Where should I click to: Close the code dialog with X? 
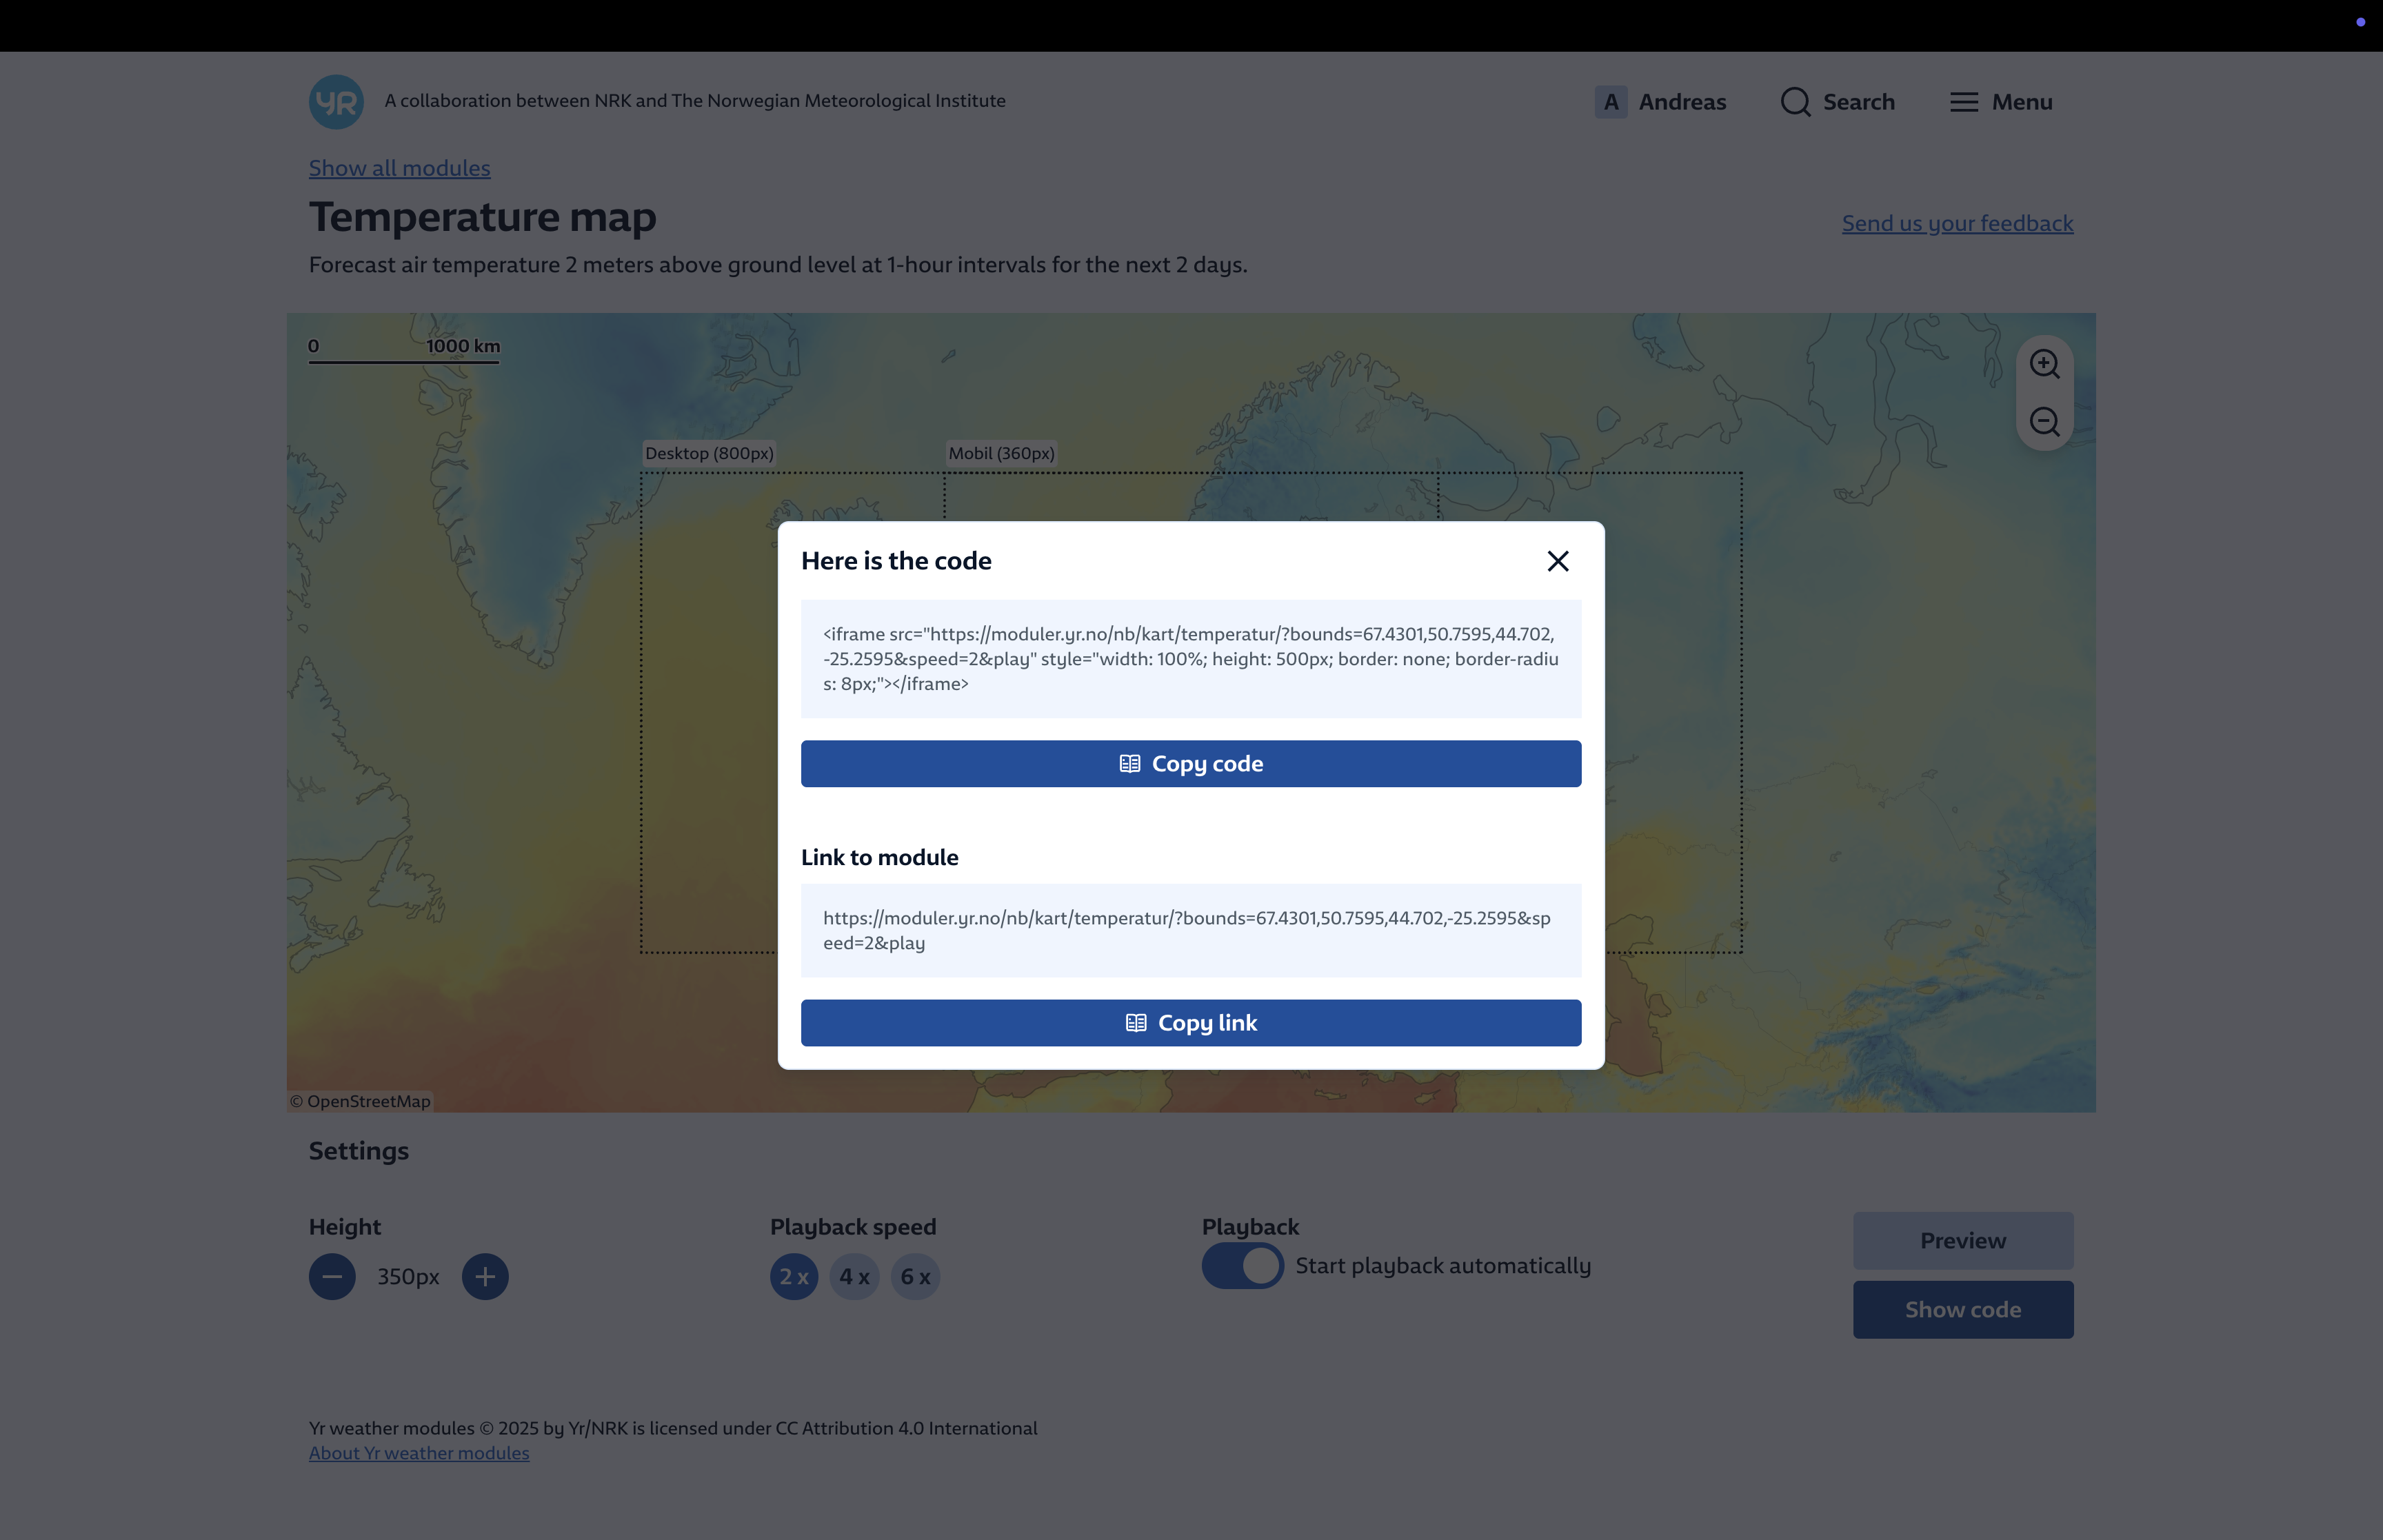1557,561
